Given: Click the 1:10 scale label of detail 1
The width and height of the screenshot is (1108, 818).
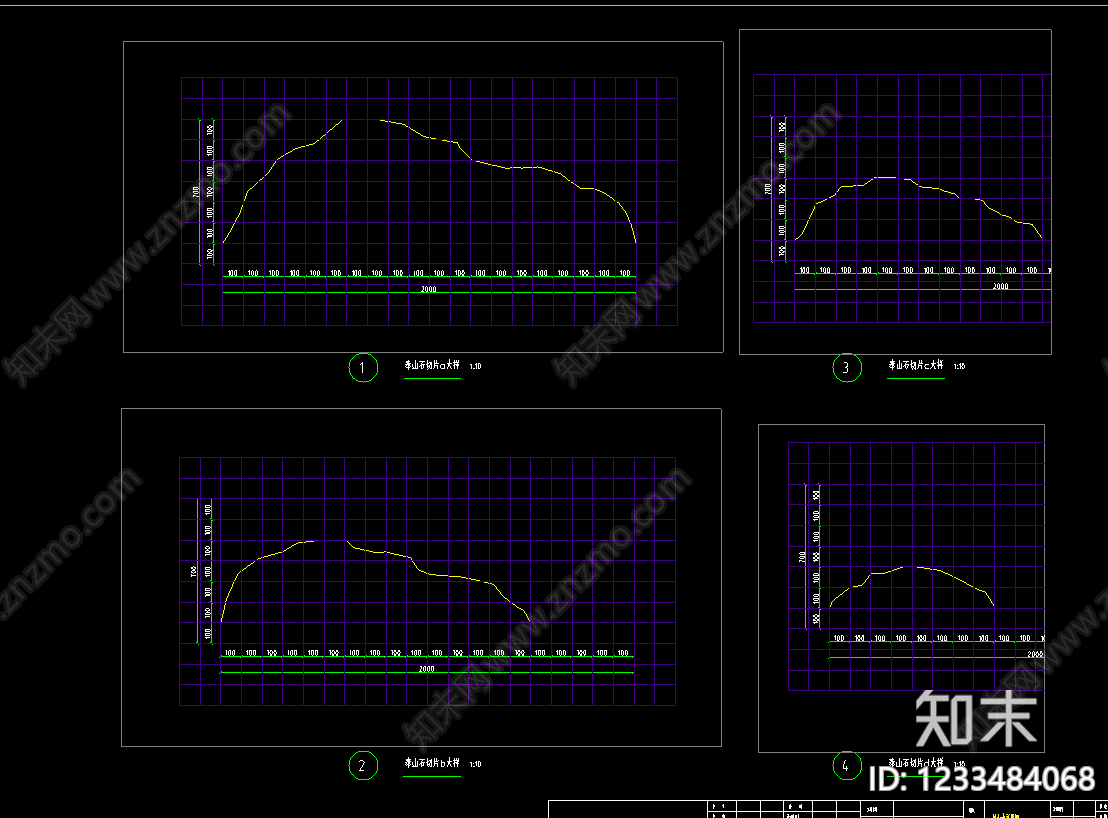Looking at the screenshot, I should pyautogui.click(x=476, y=366).
